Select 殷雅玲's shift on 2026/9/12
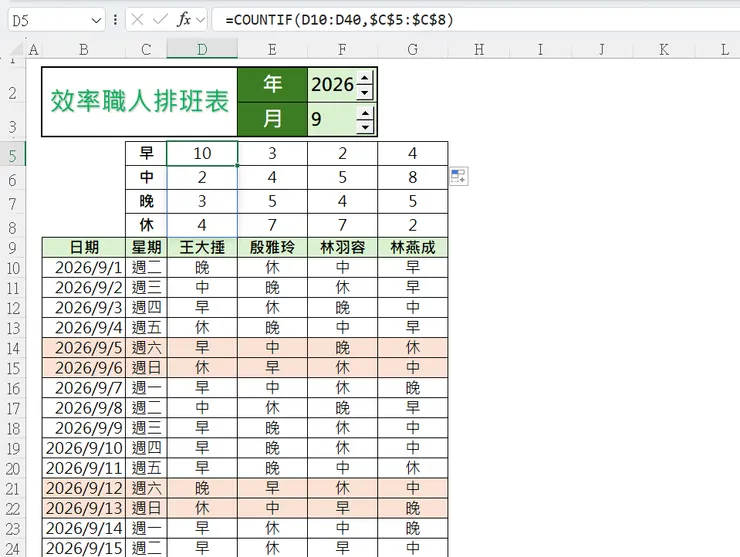Image resolution: width=740 pixels, height=557 pixels. click(272, 488)
